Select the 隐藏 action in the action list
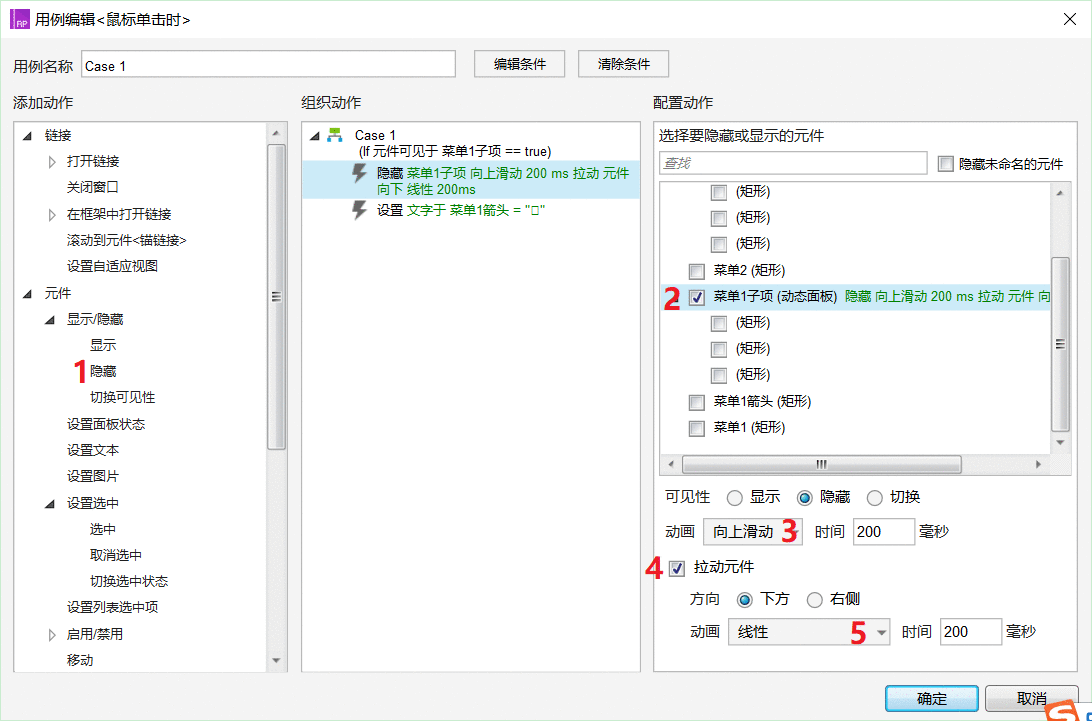 click(103, 371)
